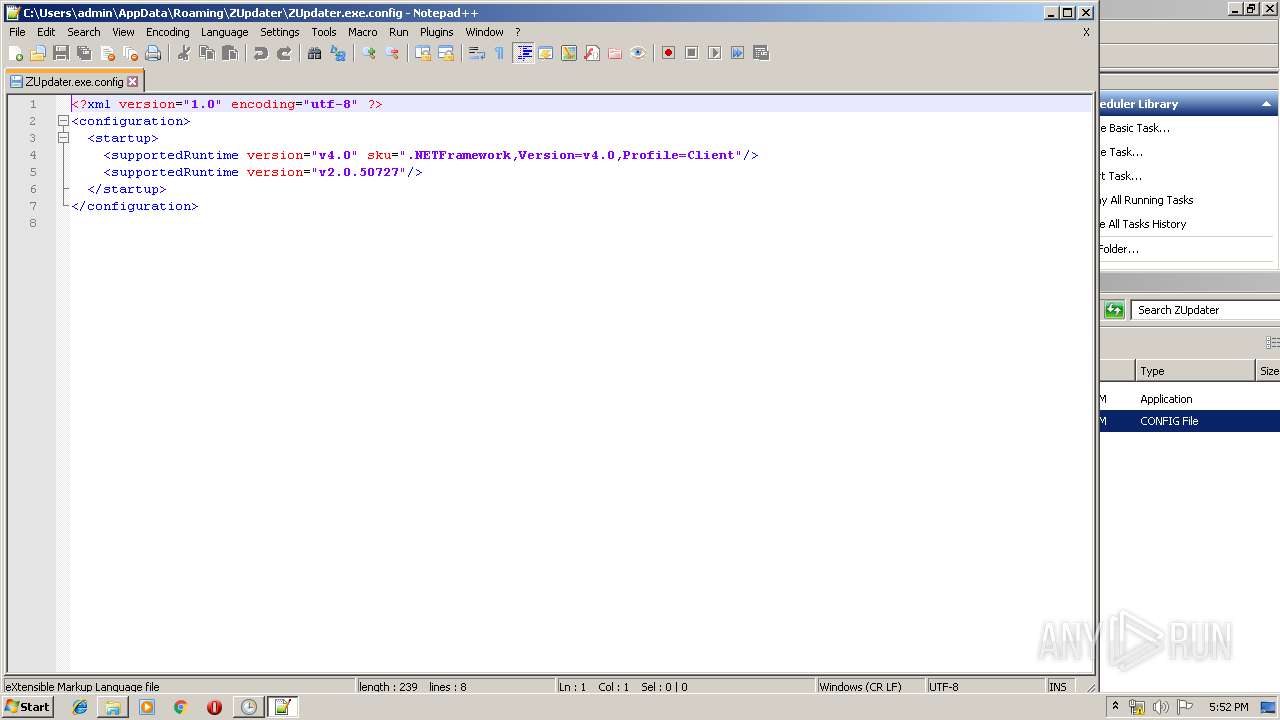Zoom out of the editor

coord(392,53)
